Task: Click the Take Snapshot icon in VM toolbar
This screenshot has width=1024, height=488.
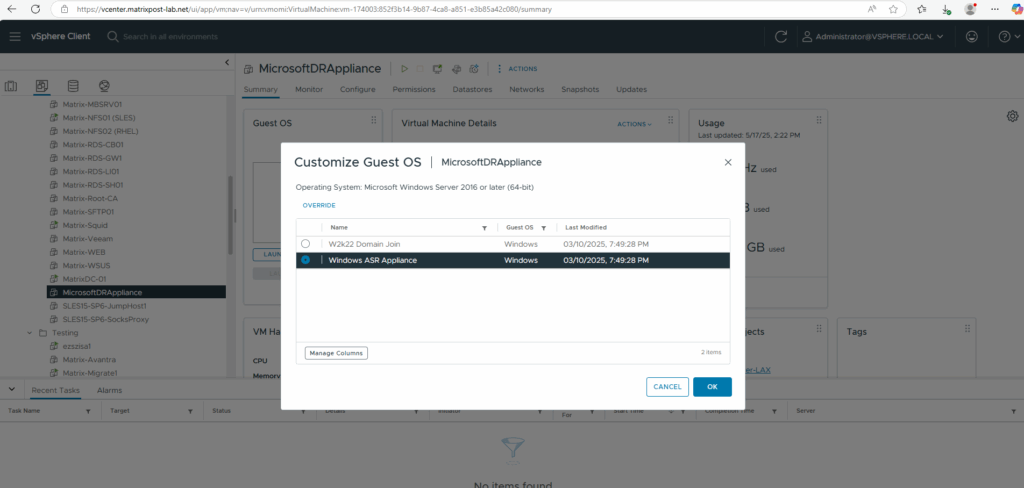Action: coord(475,69)
